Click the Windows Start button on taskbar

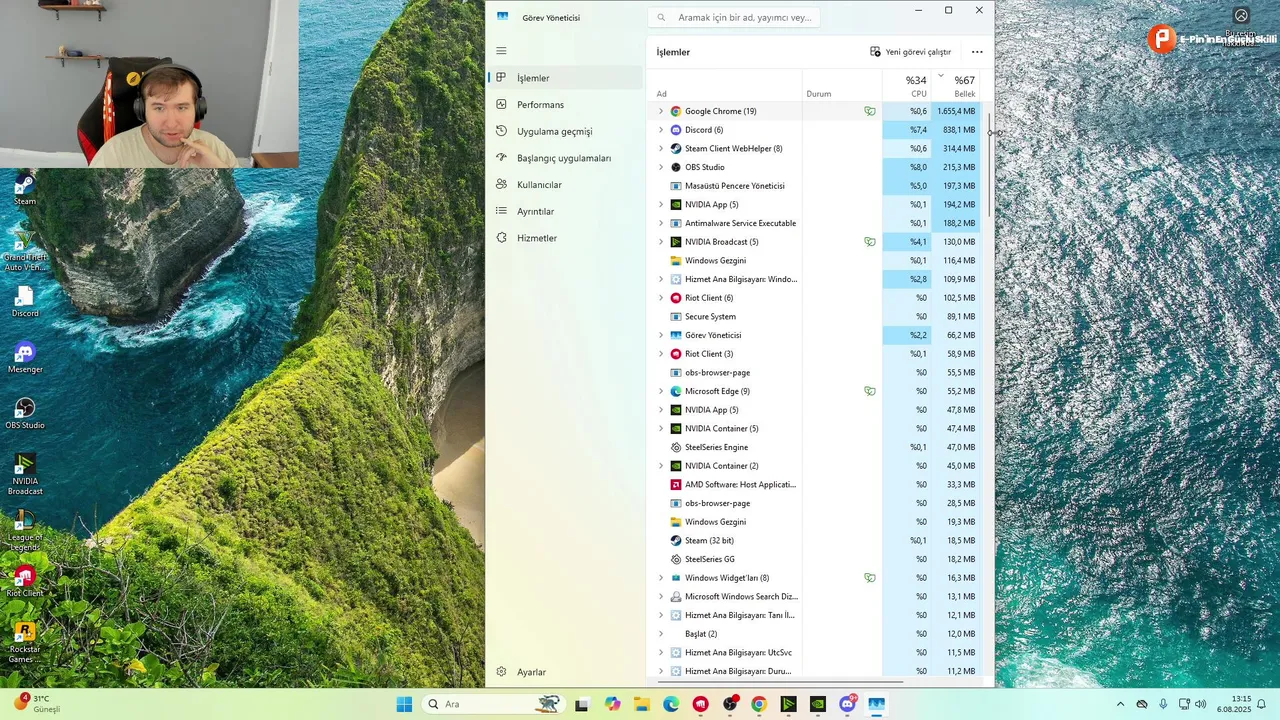404,704
